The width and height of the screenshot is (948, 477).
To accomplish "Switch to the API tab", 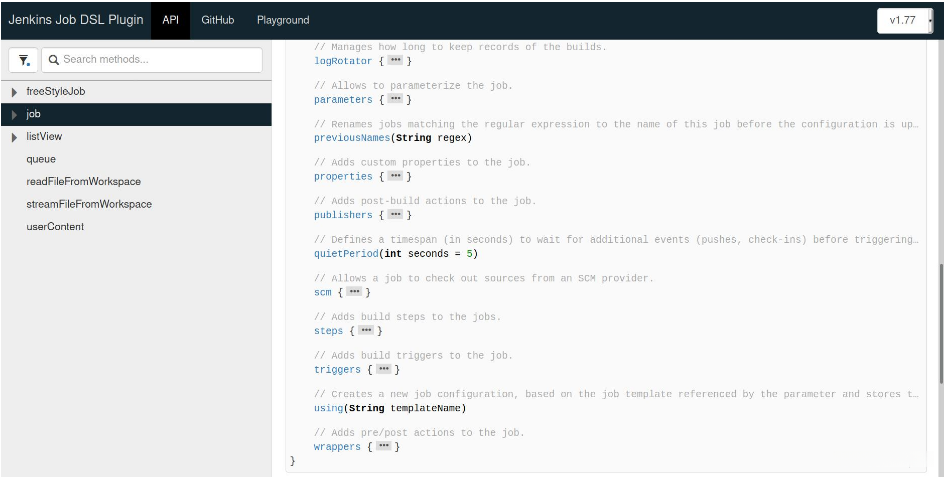I will tap(170, 20).
